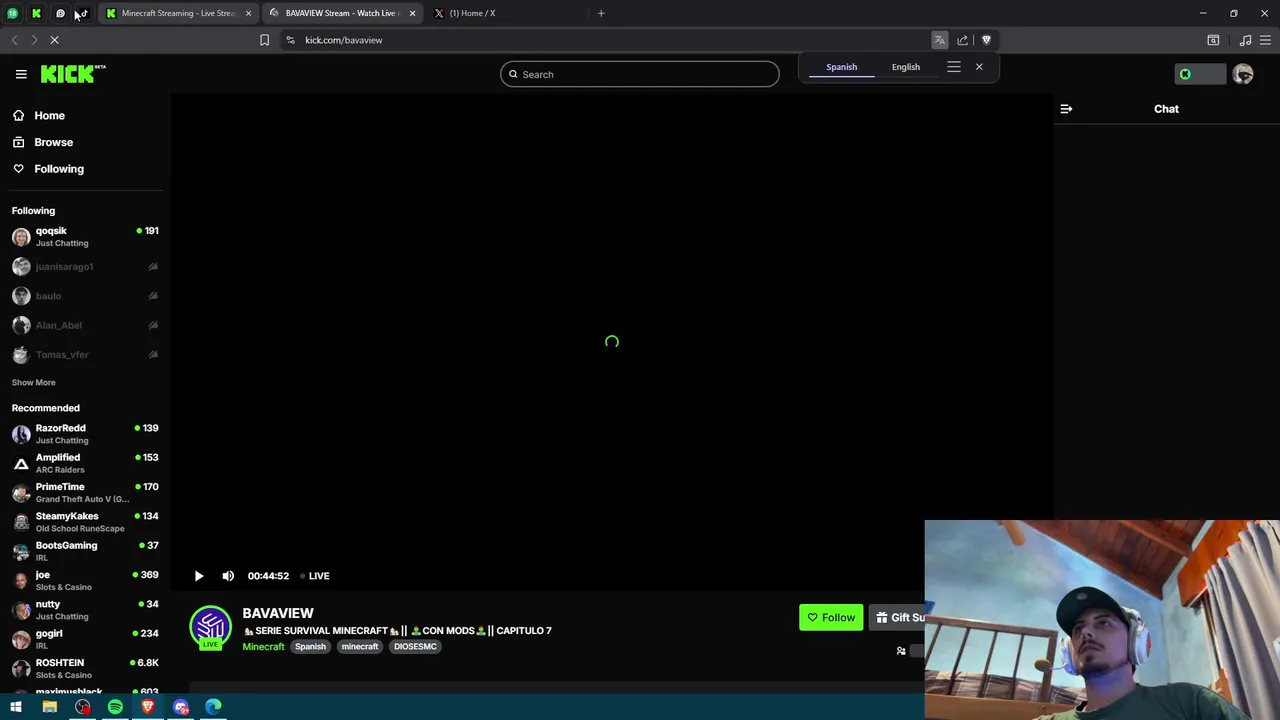Image resolution: width=1280 pixels, height=720 pixels.
Task: Collapse the chat panel arrow icon
Action: pyautogui.click(x=1066, y=109)
